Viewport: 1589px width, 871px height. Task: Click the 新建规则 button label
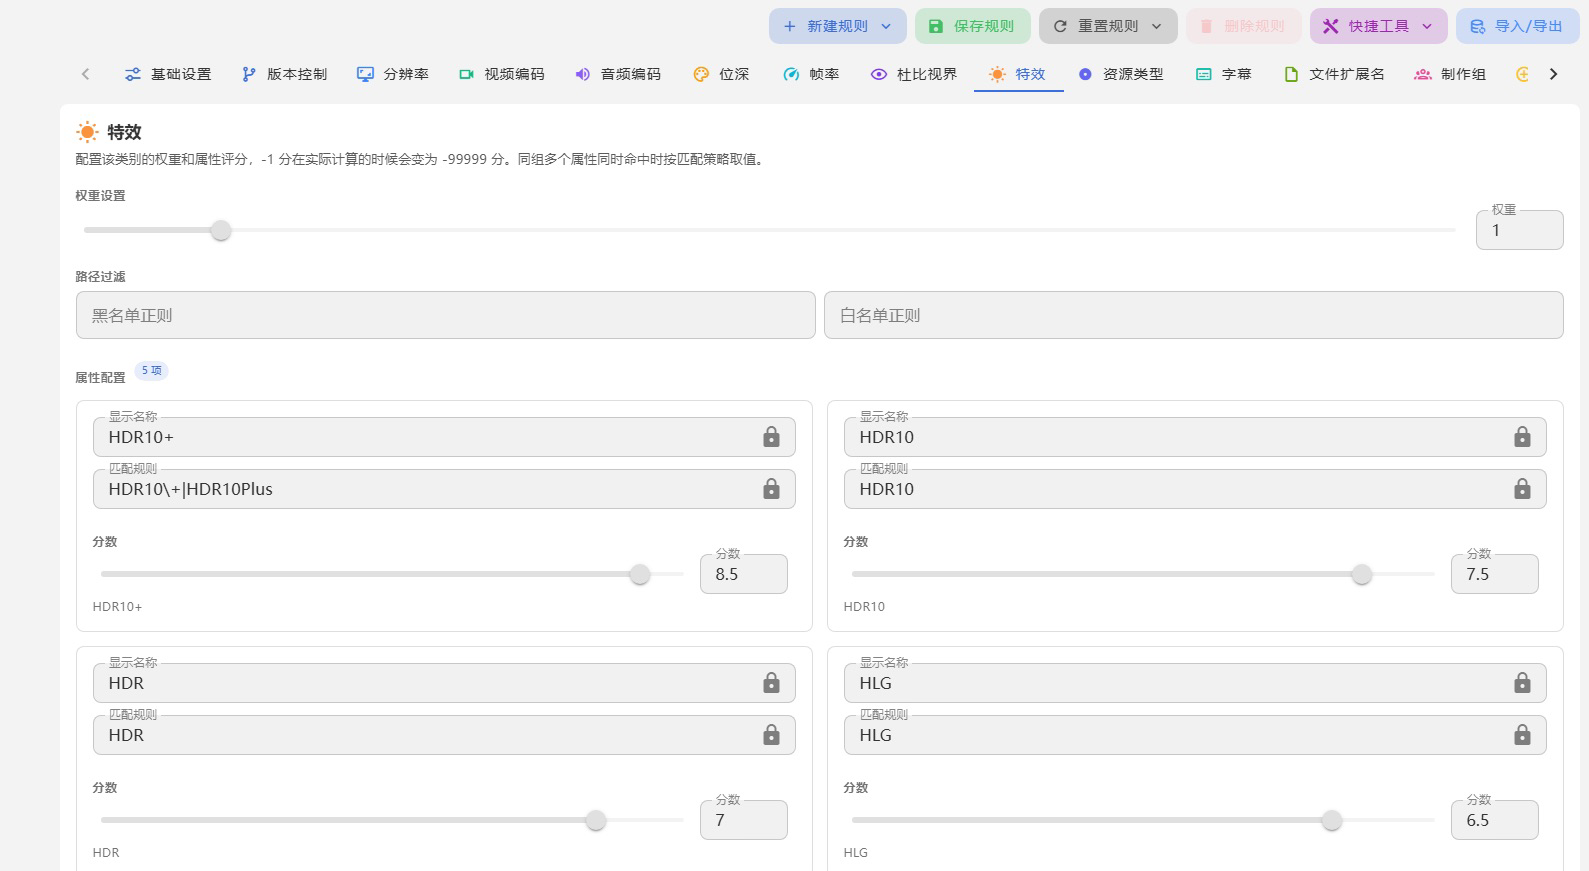coord(838,27)
